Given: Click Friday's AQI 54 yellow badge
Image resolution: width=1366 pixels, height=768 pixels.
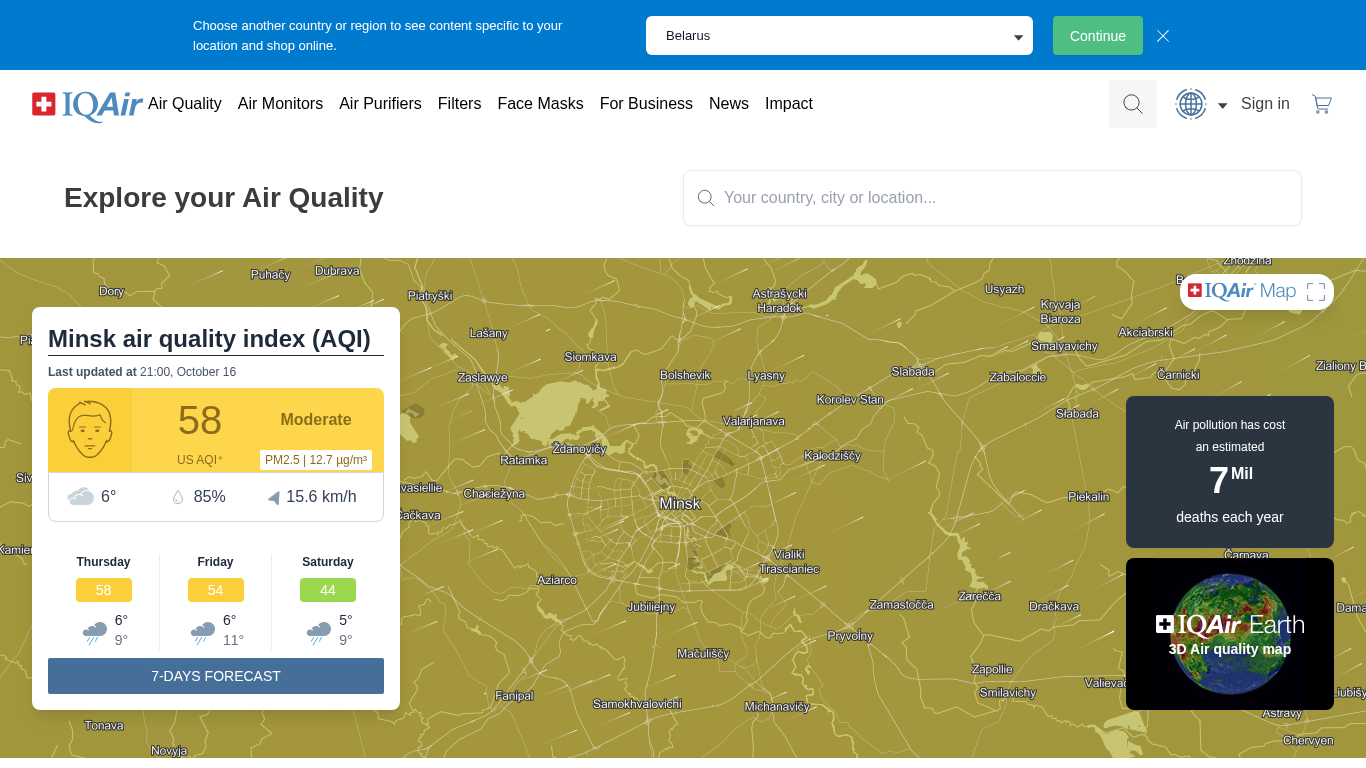Looking at the screenshot, I should (x=216, y=590).
